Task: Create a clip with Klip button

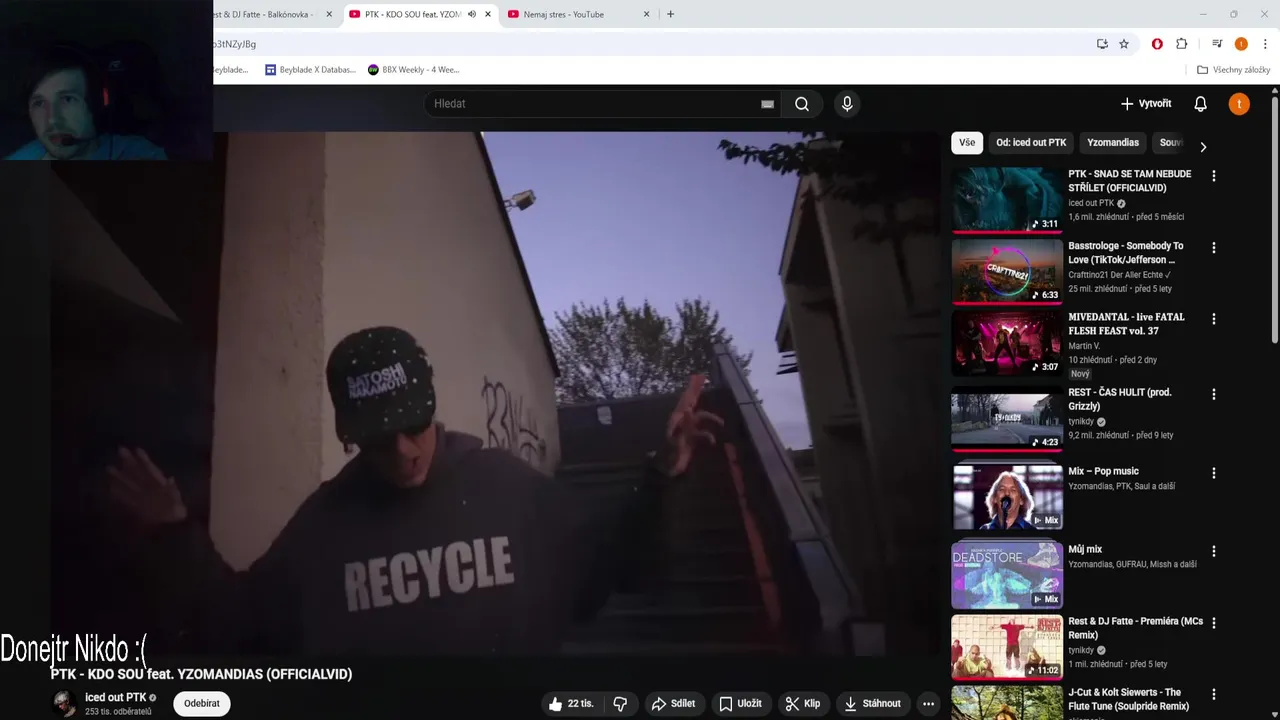Action: 803,704
